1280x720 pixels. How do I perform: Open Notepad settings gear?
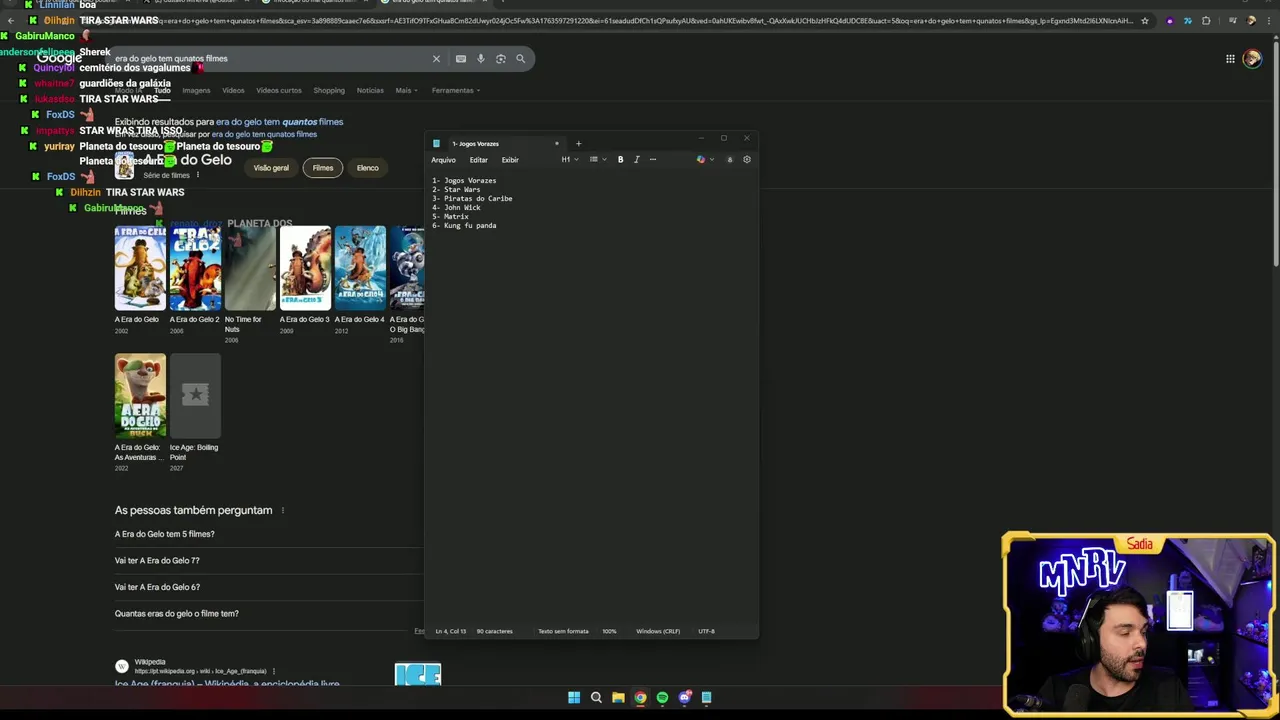(x=746, y=160)
